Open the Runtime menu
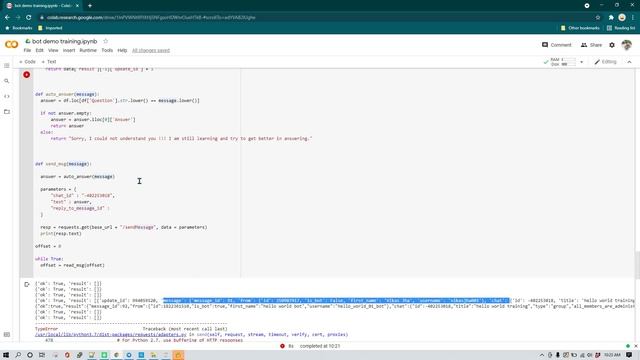Viewport: 640px width, 360px height. [88, 50]
